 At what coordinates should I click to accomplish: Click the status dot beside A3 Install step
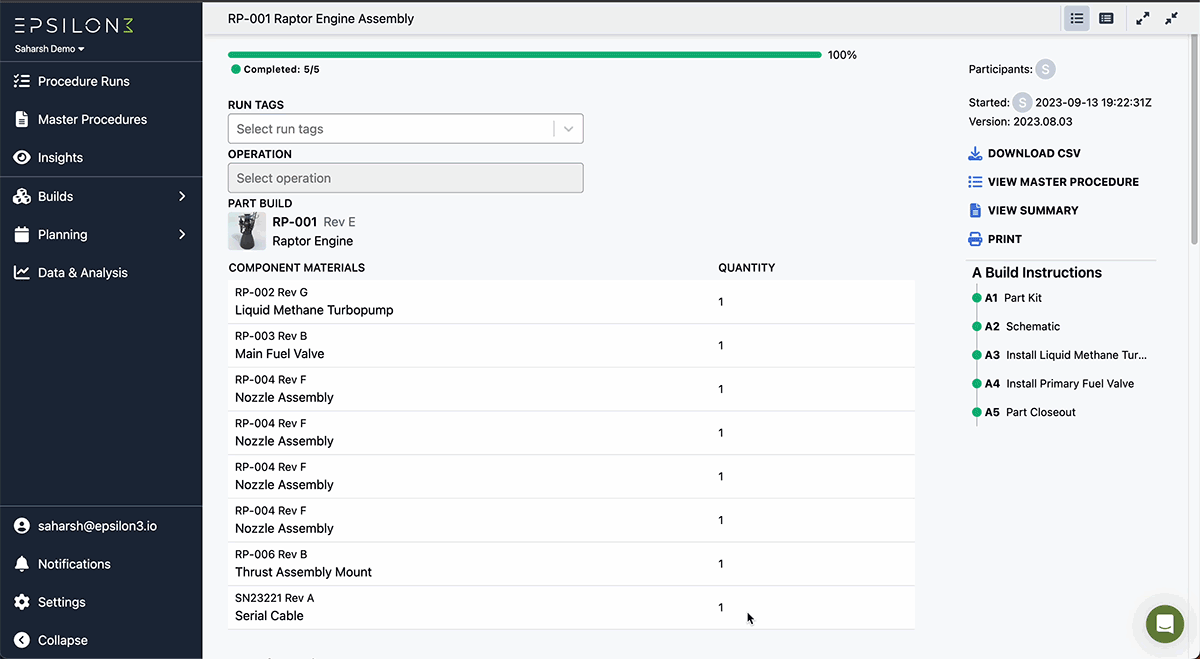[x=976, y=354]
